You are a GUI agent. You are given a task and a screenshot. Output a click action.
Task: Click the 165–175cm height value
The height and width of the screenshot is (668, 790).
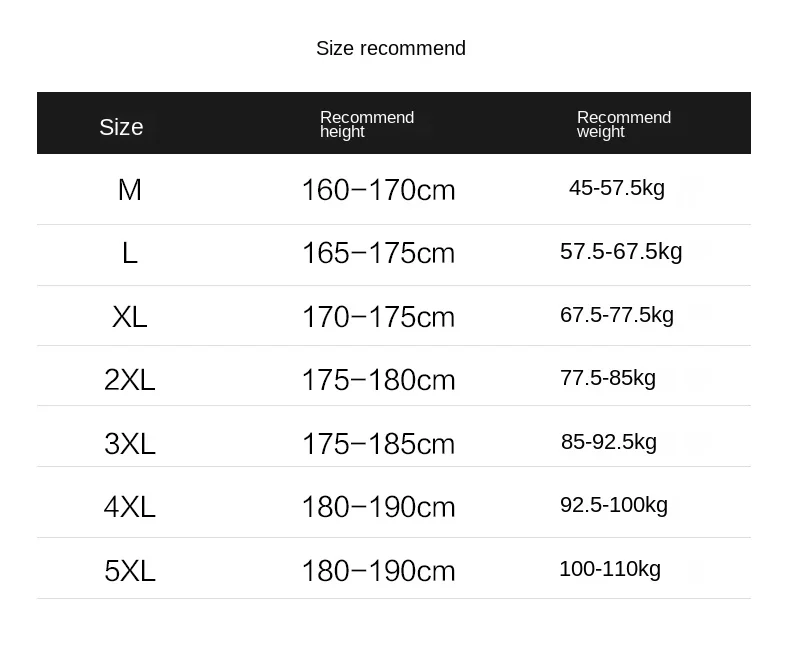378,253
